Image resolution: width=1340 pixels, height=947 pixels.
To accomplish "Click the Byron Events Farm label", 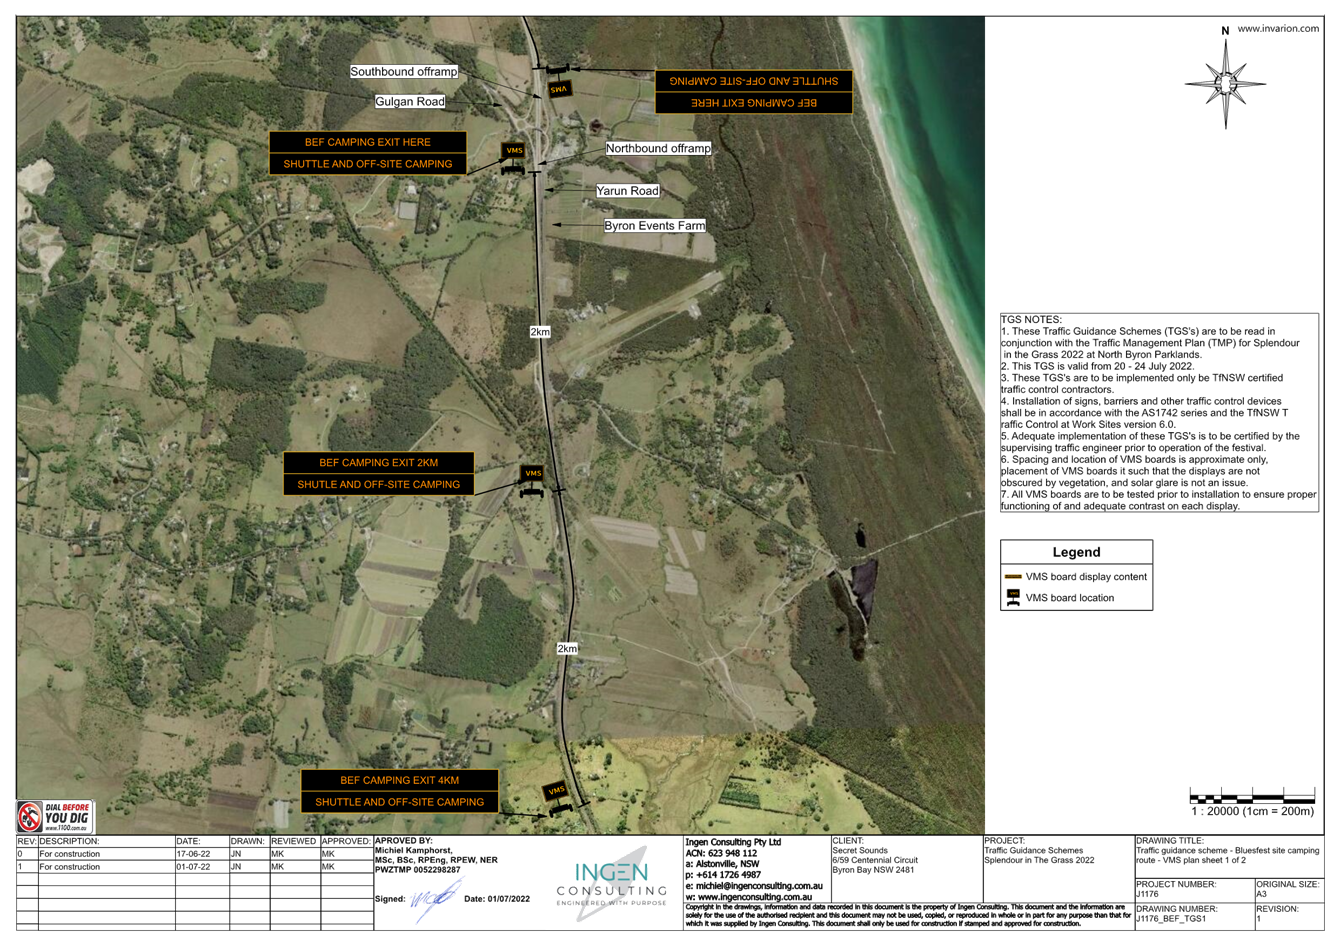I will pyautogui.click(x=655, y=226).
